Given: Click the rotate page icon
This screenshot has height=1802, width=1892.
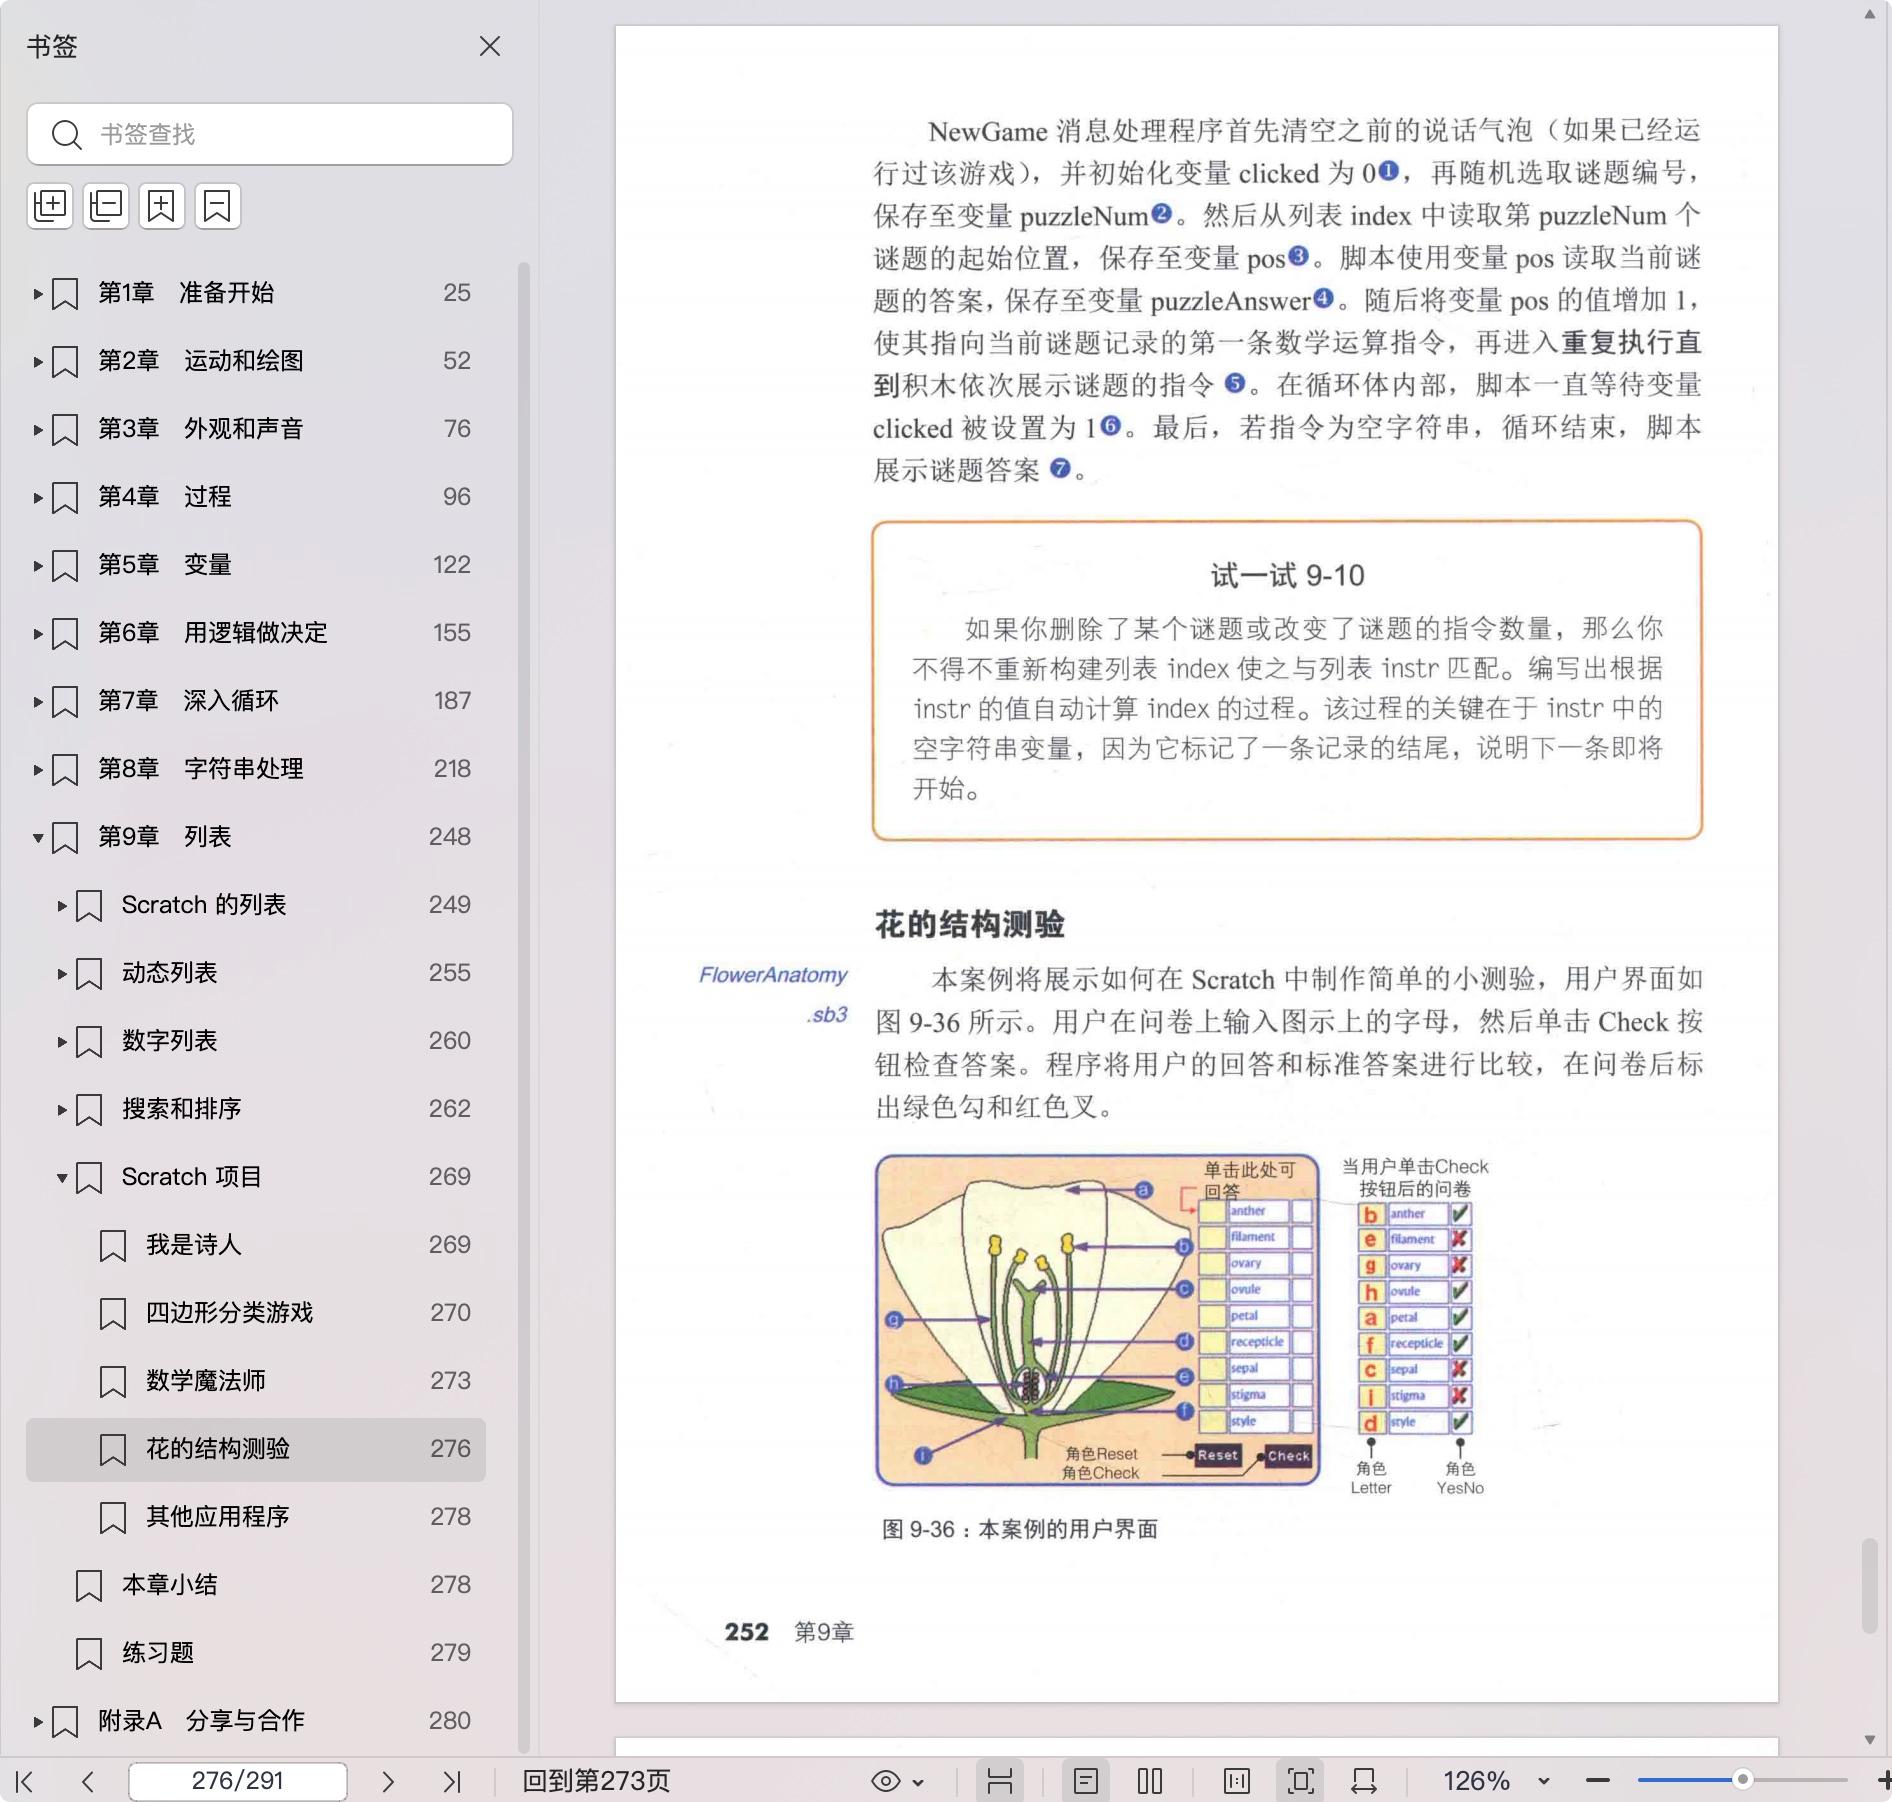Looking at the screenshot, I should click(1363, 1781).
